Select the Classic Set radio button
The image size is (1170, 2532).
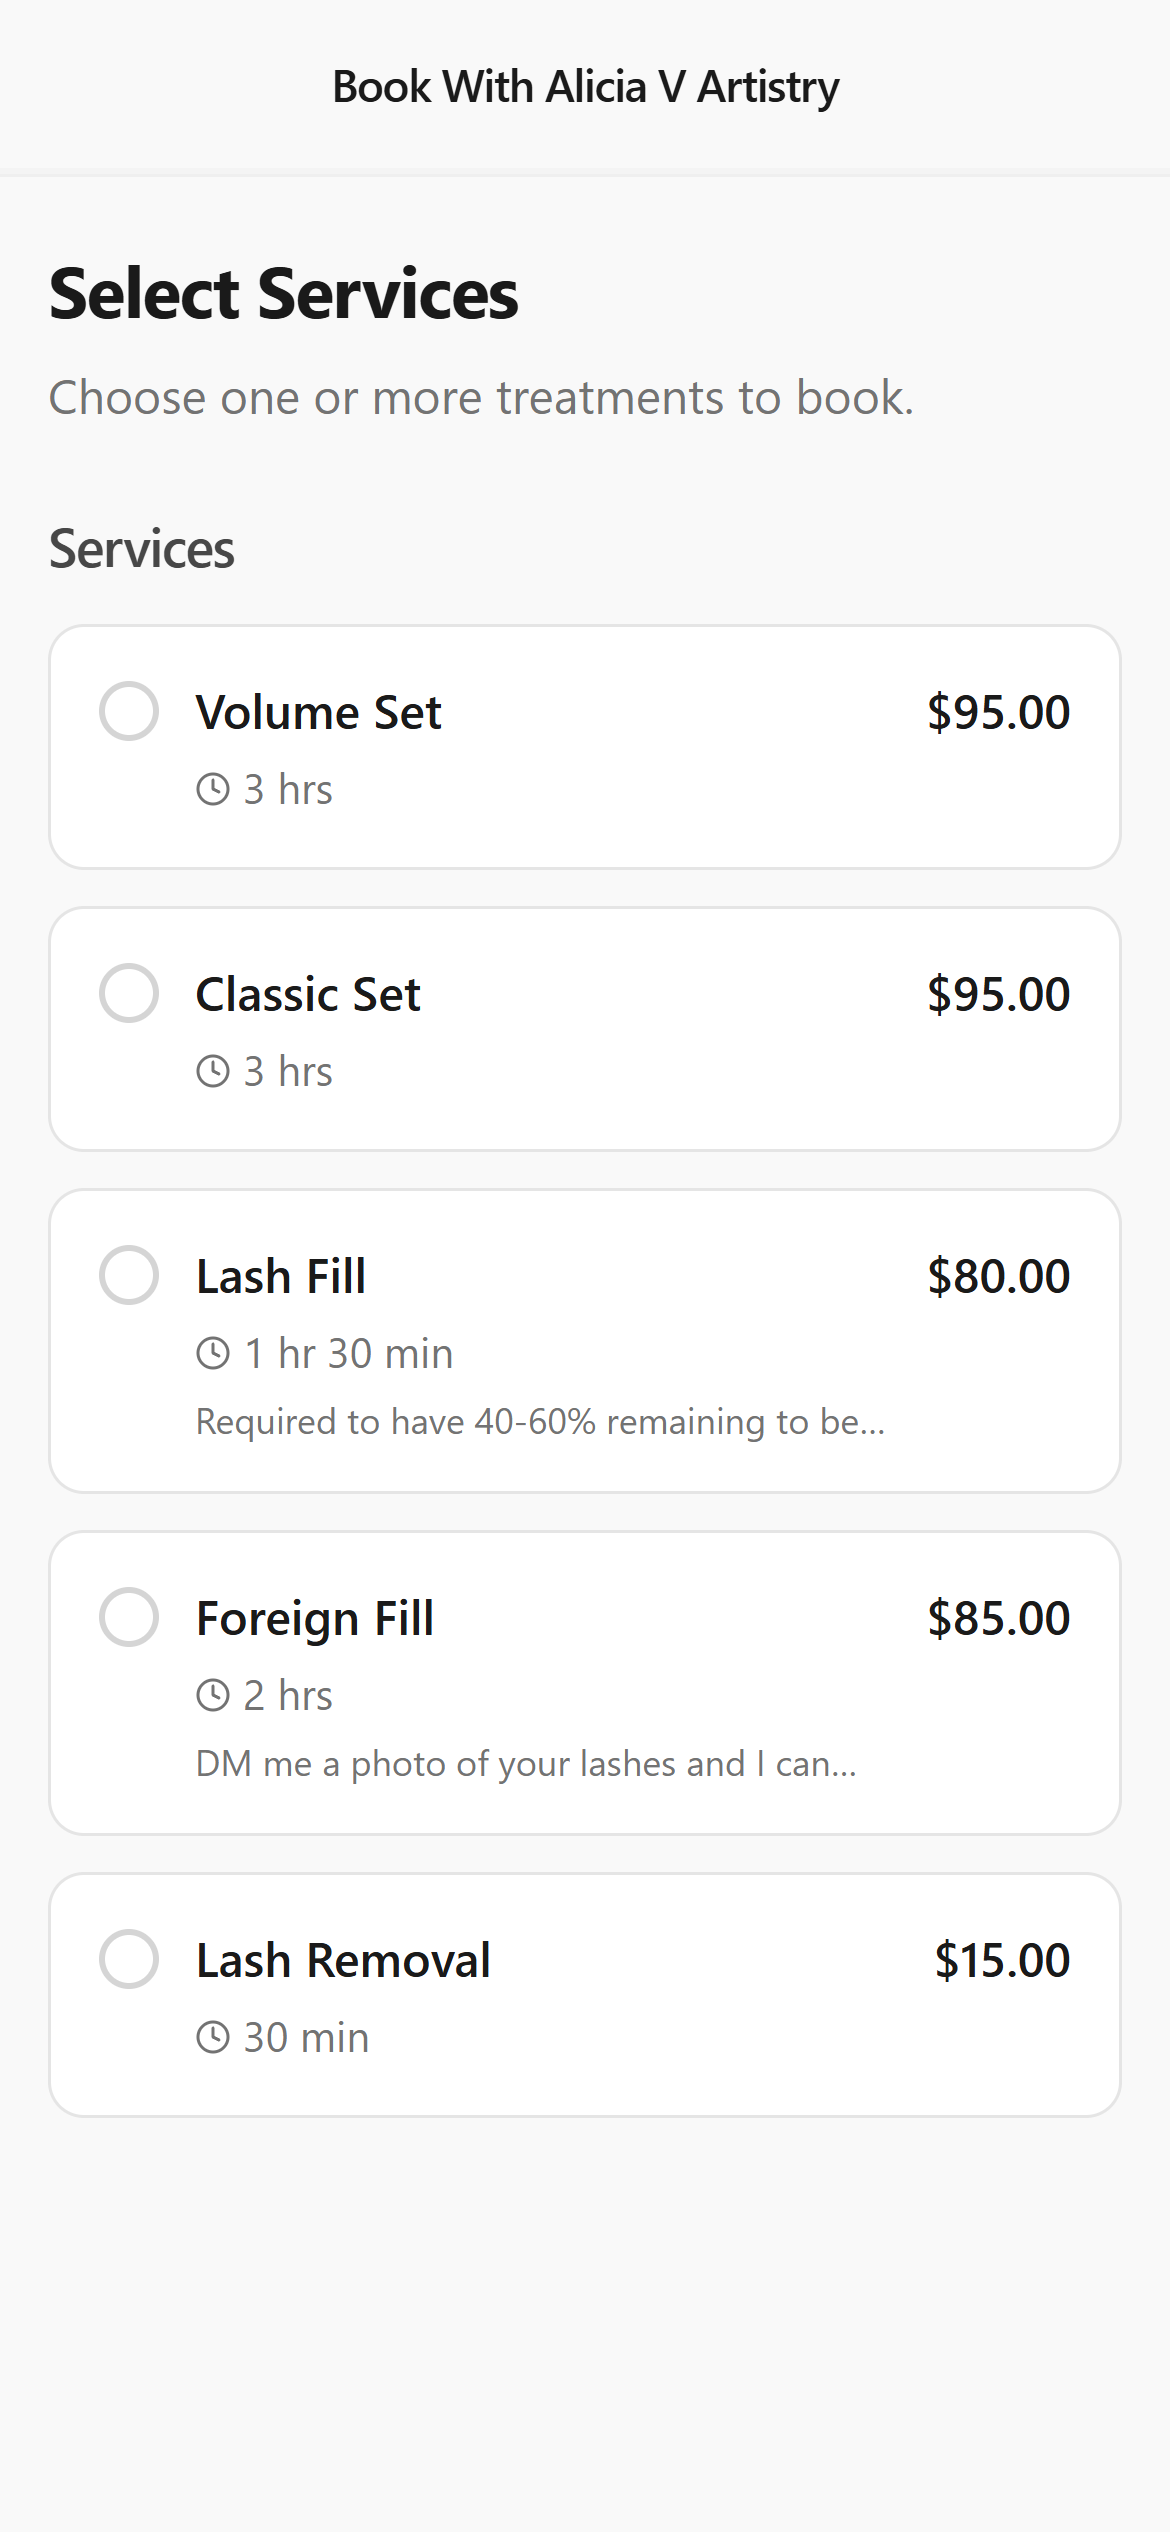coord(129,993)
